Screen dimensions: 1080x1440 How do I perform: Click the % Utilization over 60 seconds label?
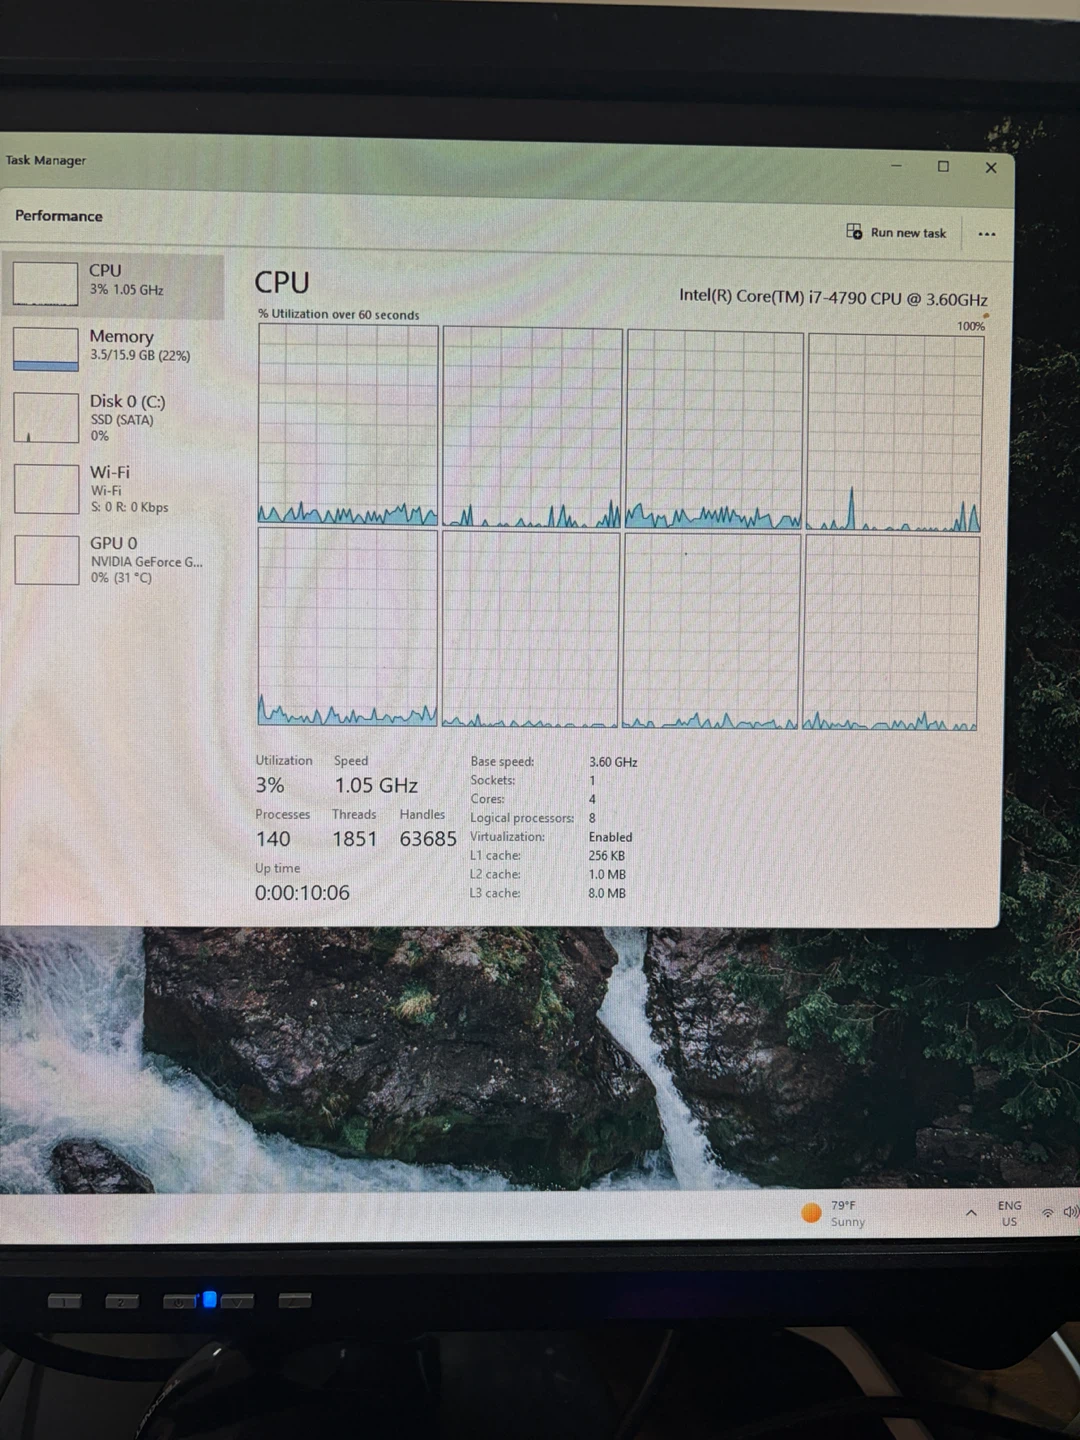click(338, 314)
